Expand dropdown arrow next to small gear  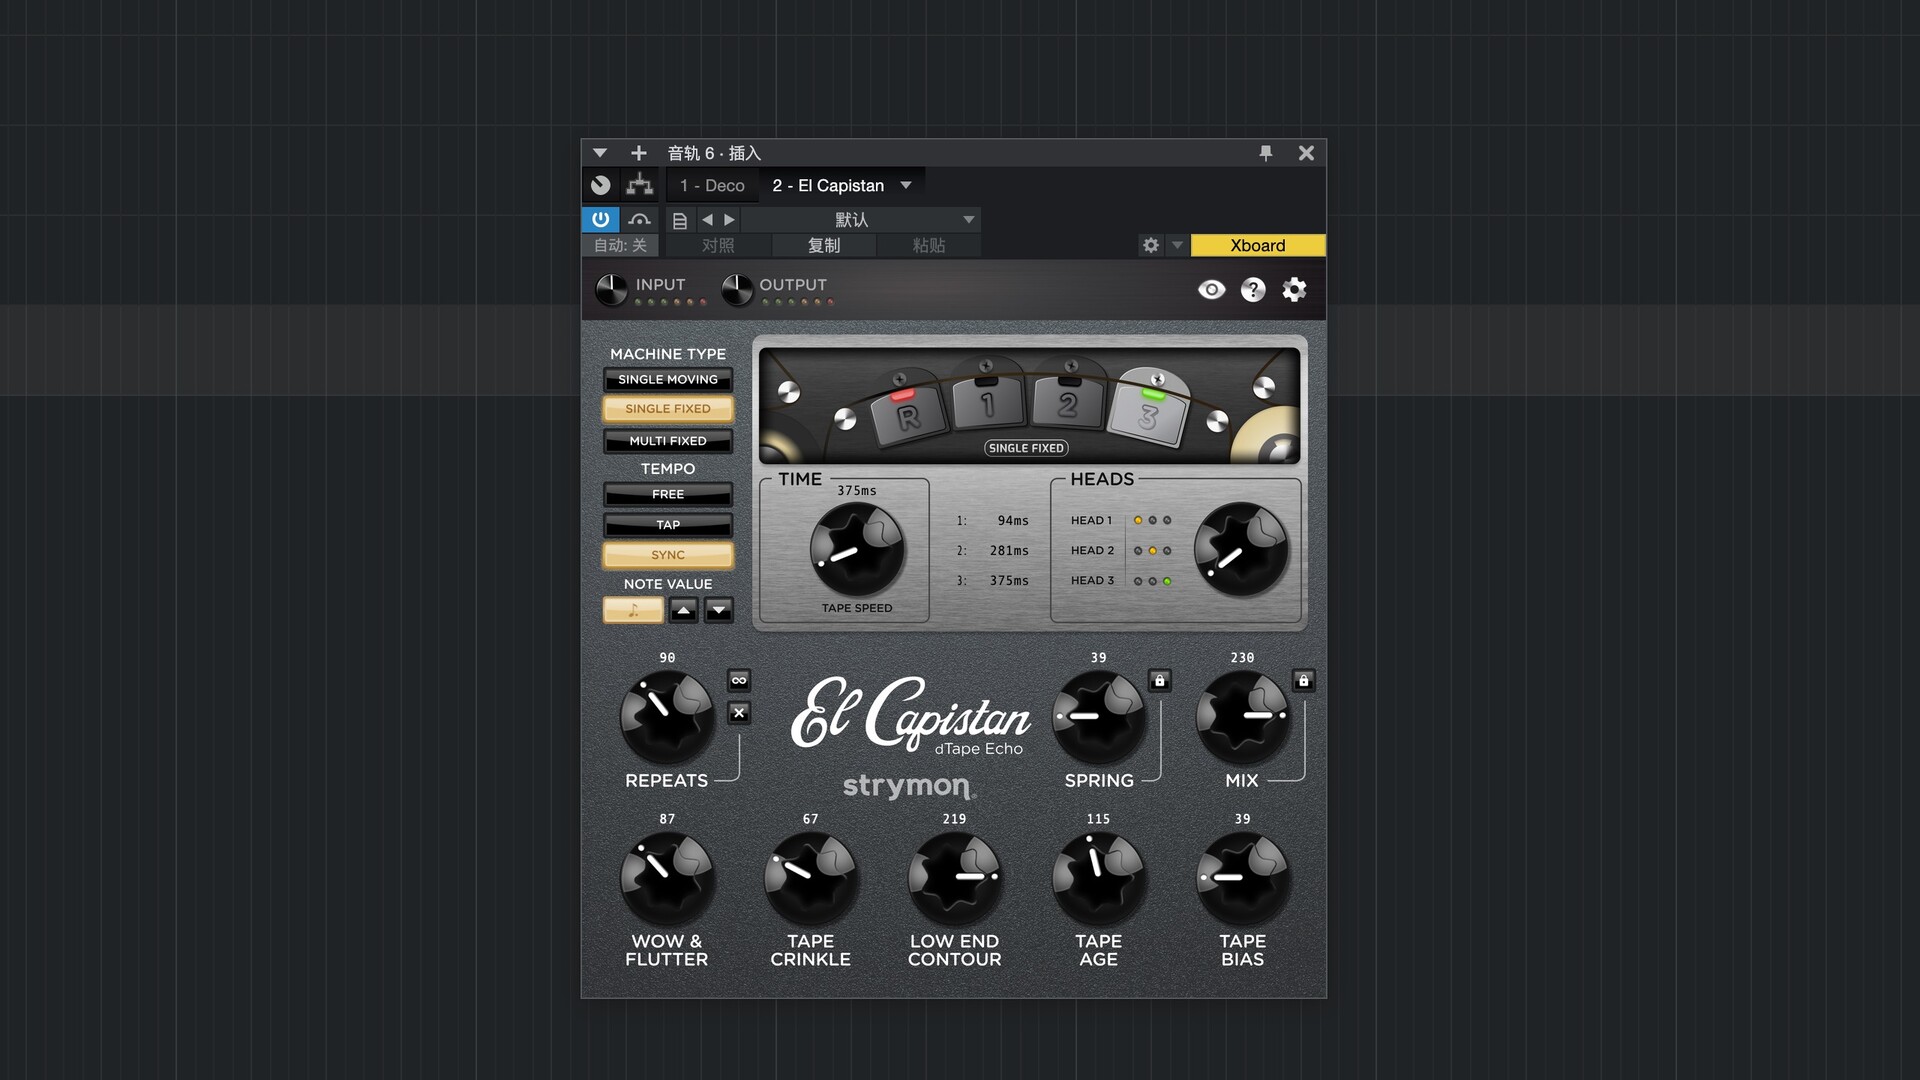tap(1177, 245)
